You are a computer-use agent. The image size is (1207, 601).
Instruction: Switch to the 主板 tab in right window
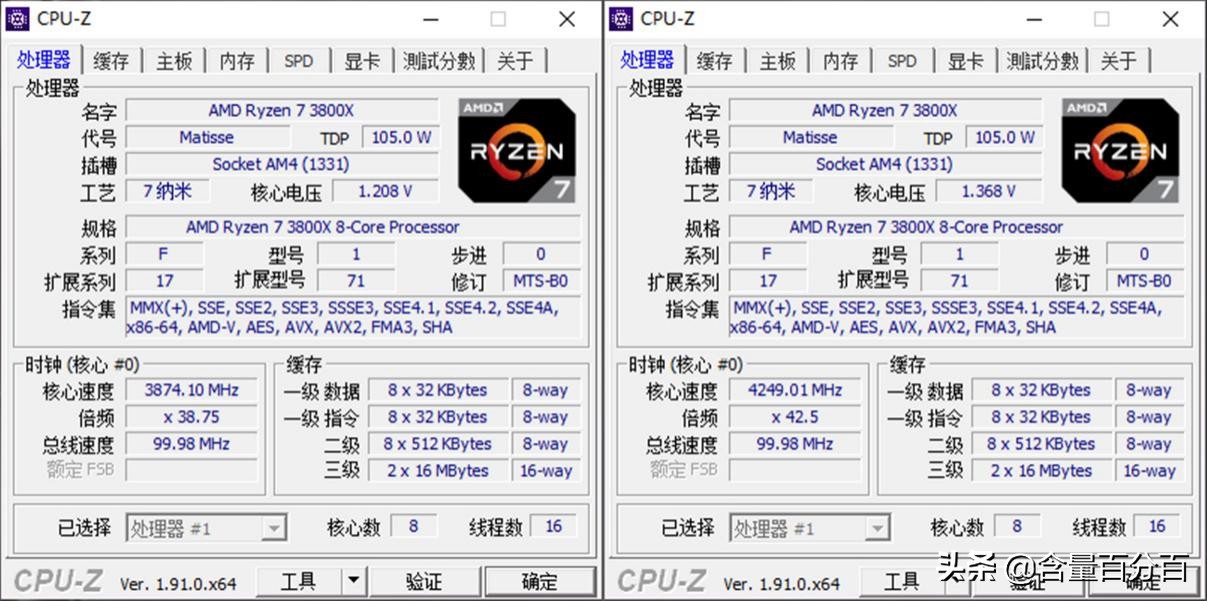778,60
